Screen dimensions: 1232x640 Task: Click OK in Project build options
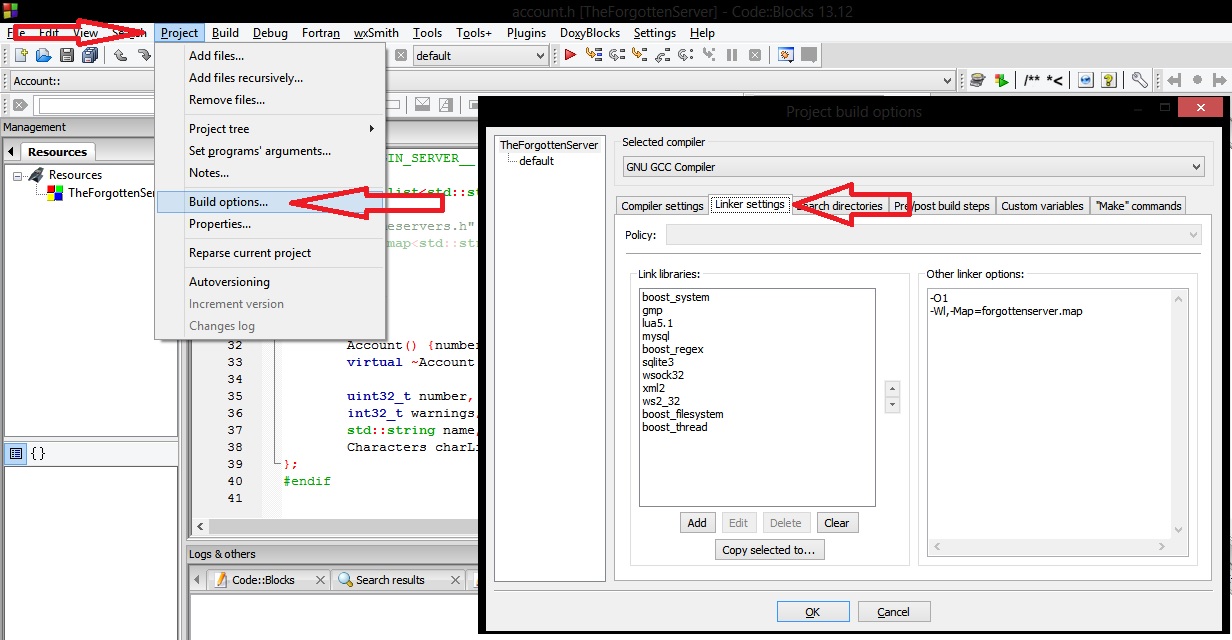[813, 612]
